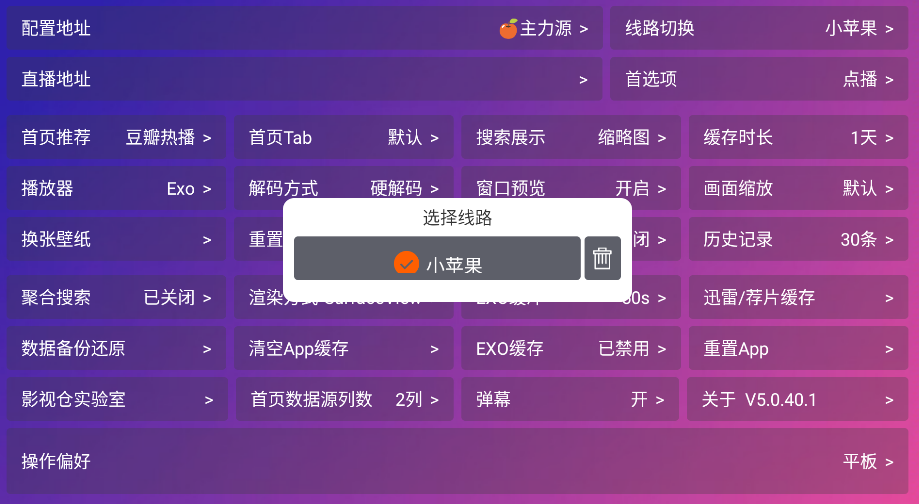This screenshot has width=919, height=504.
Task: Open 首选项 selector showing 点播
Action: point(759,79)
